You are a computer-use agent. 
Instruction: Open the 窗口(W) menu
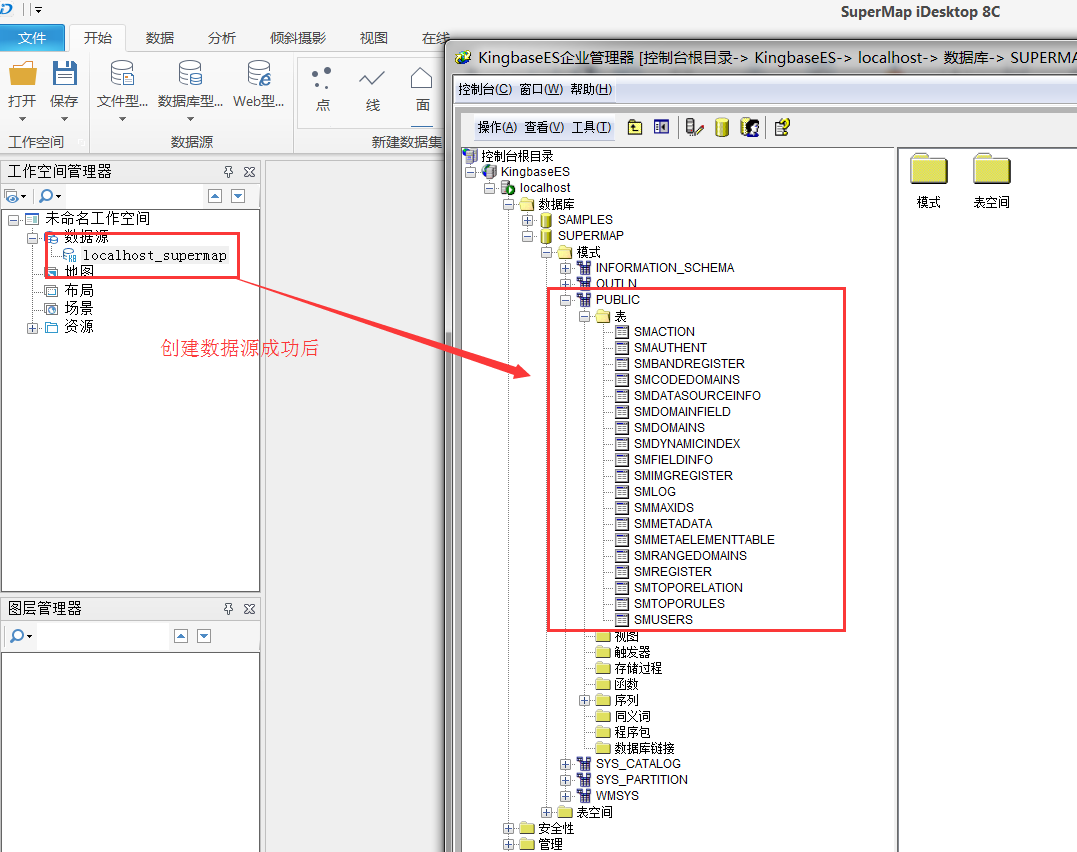click(541, 89)
